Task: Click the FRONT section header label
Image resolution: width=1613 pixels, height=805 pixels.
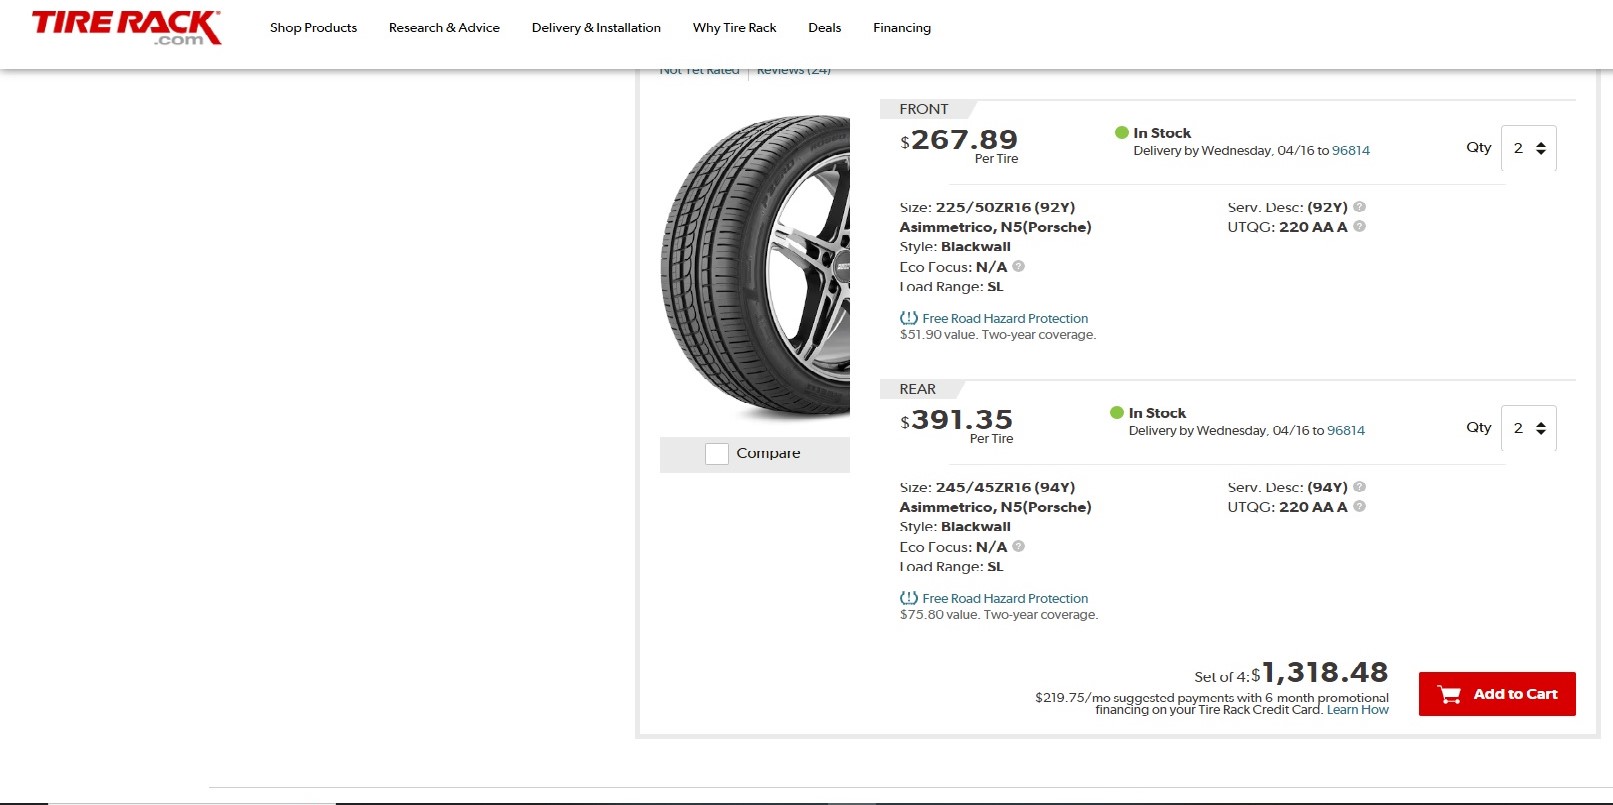Action: point(924,109)
